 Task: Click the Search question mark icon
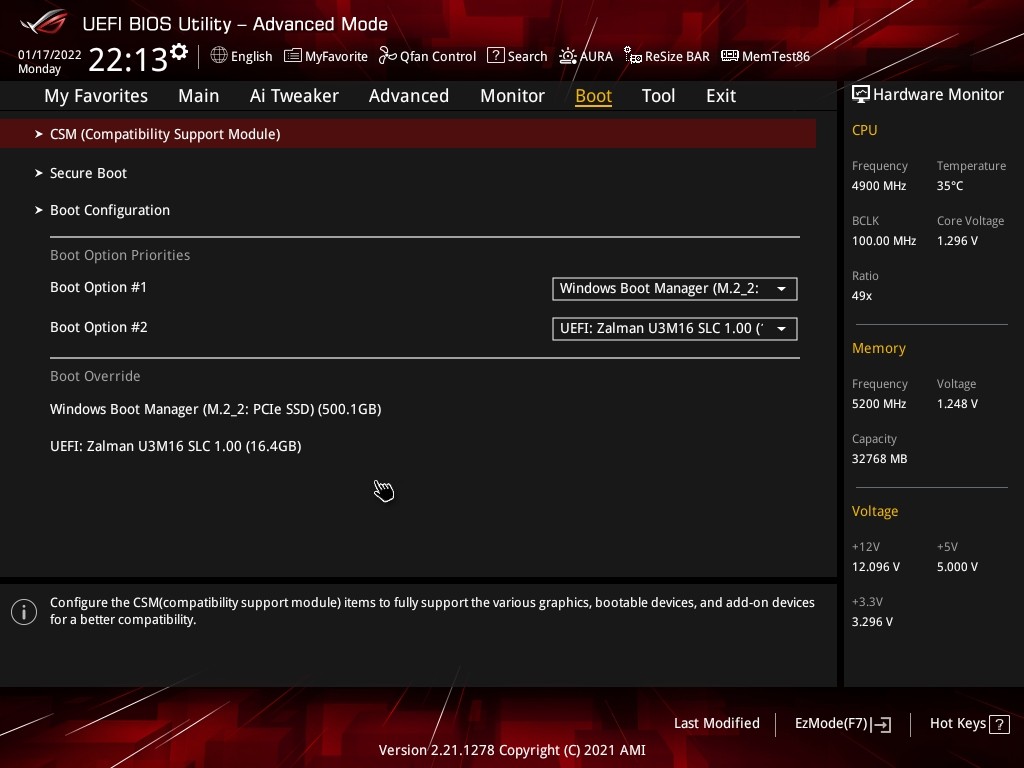pyautogui.click(x=496, y=56)
